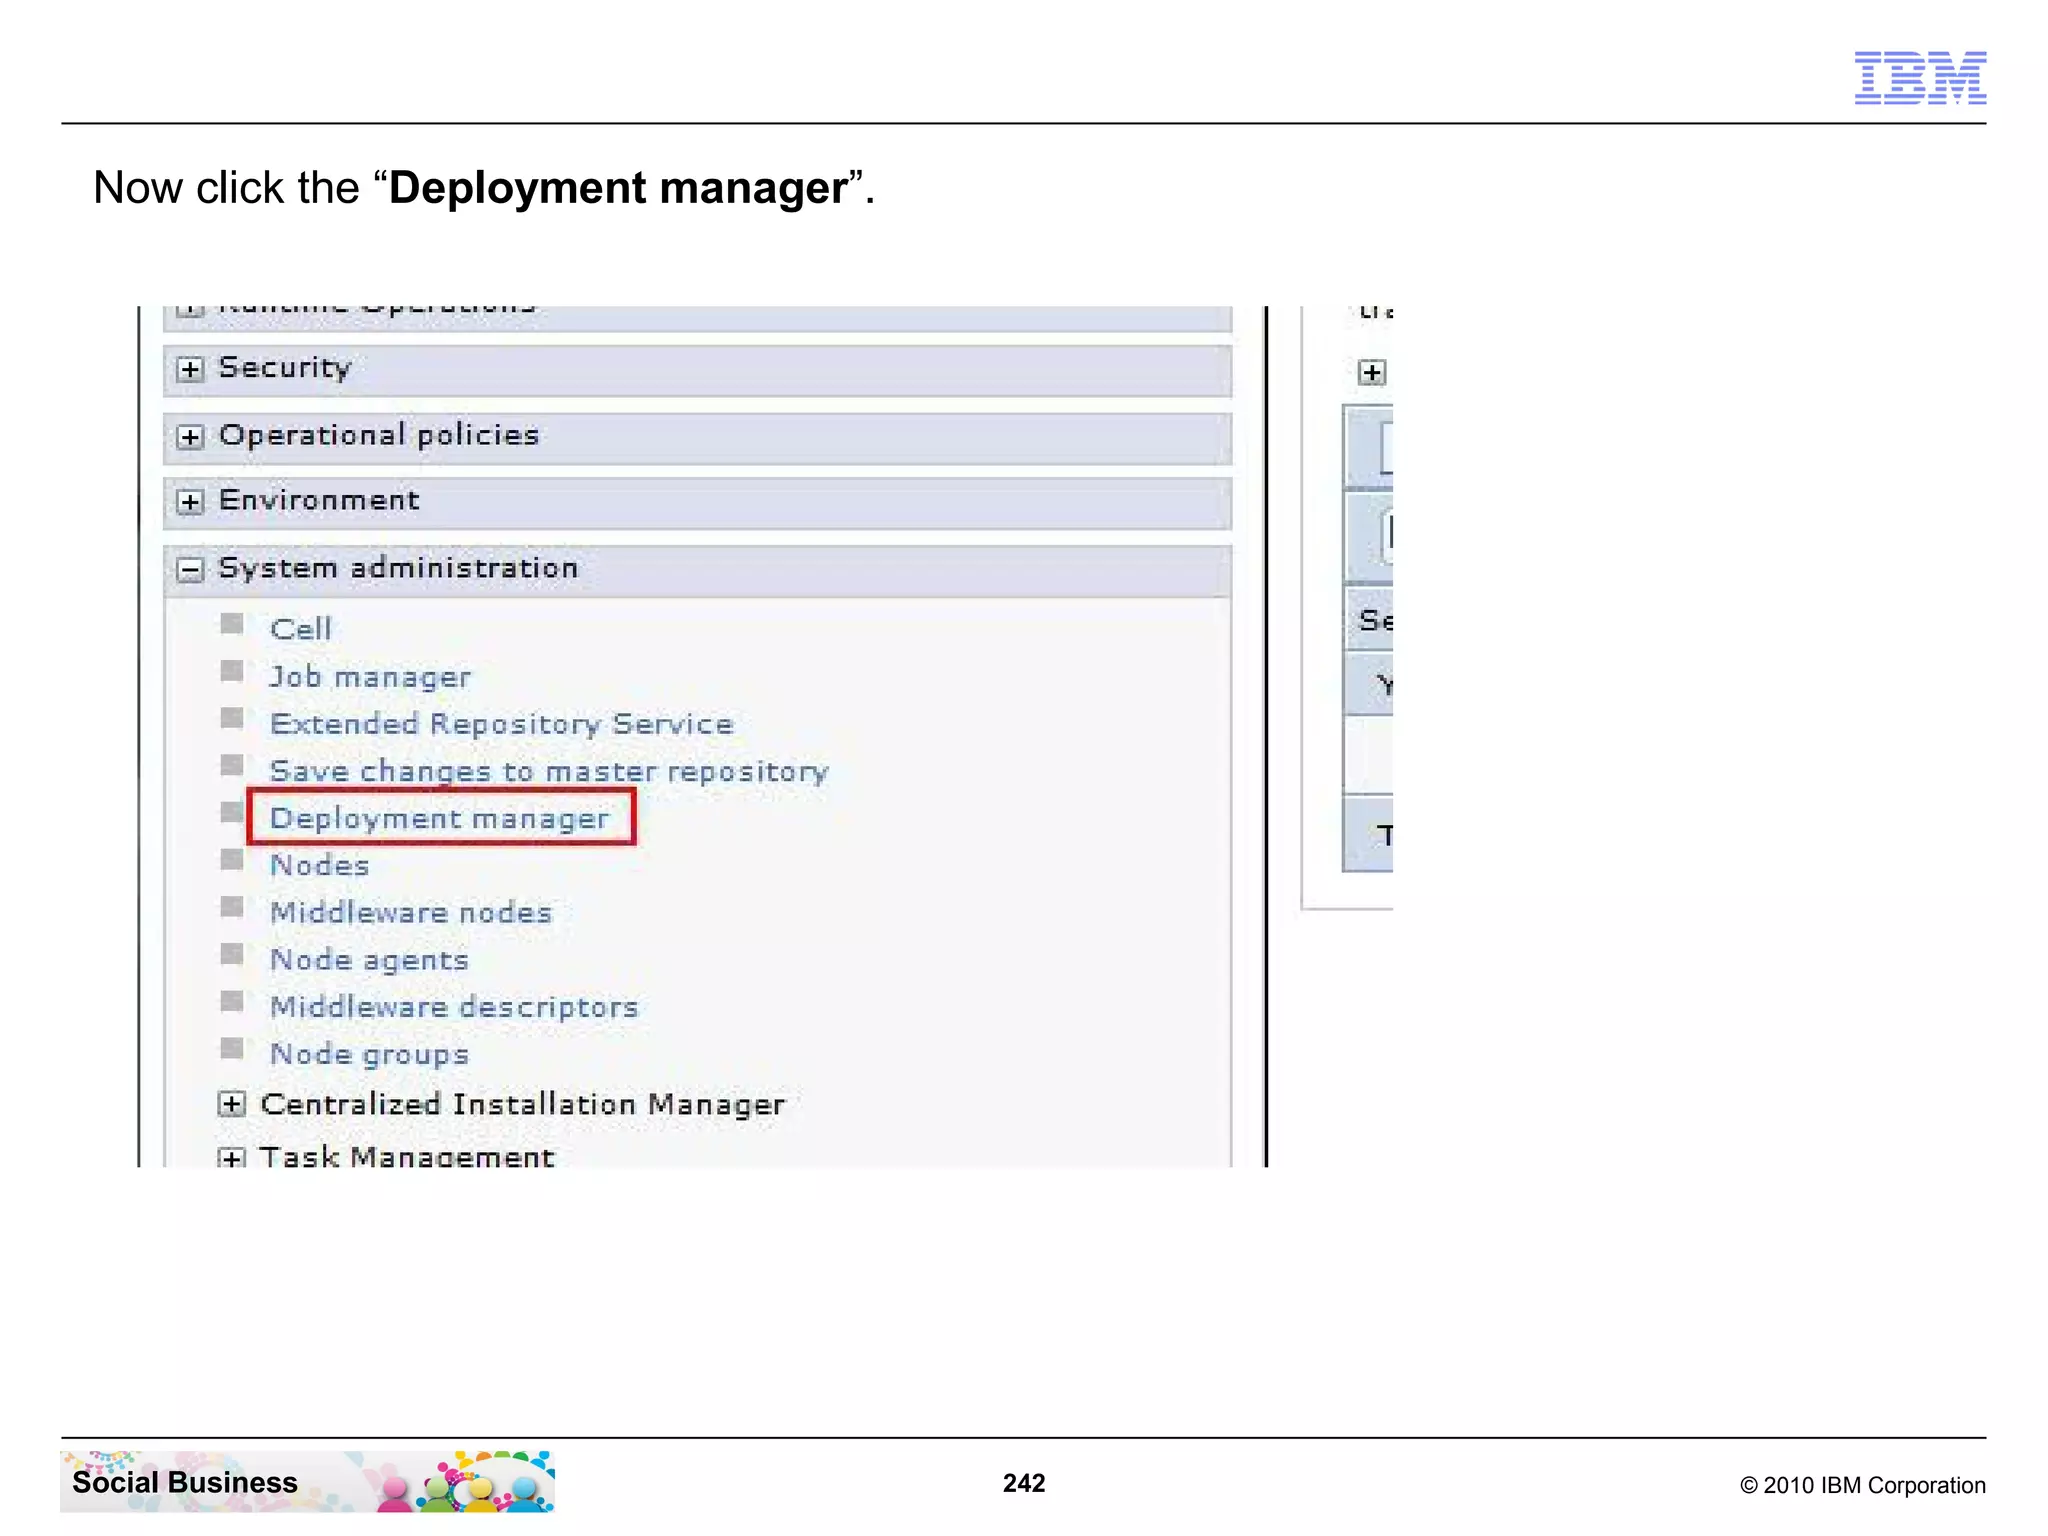Click the Security section header text
This screenshot has height=1536, width=2048.
pos(285,368)
